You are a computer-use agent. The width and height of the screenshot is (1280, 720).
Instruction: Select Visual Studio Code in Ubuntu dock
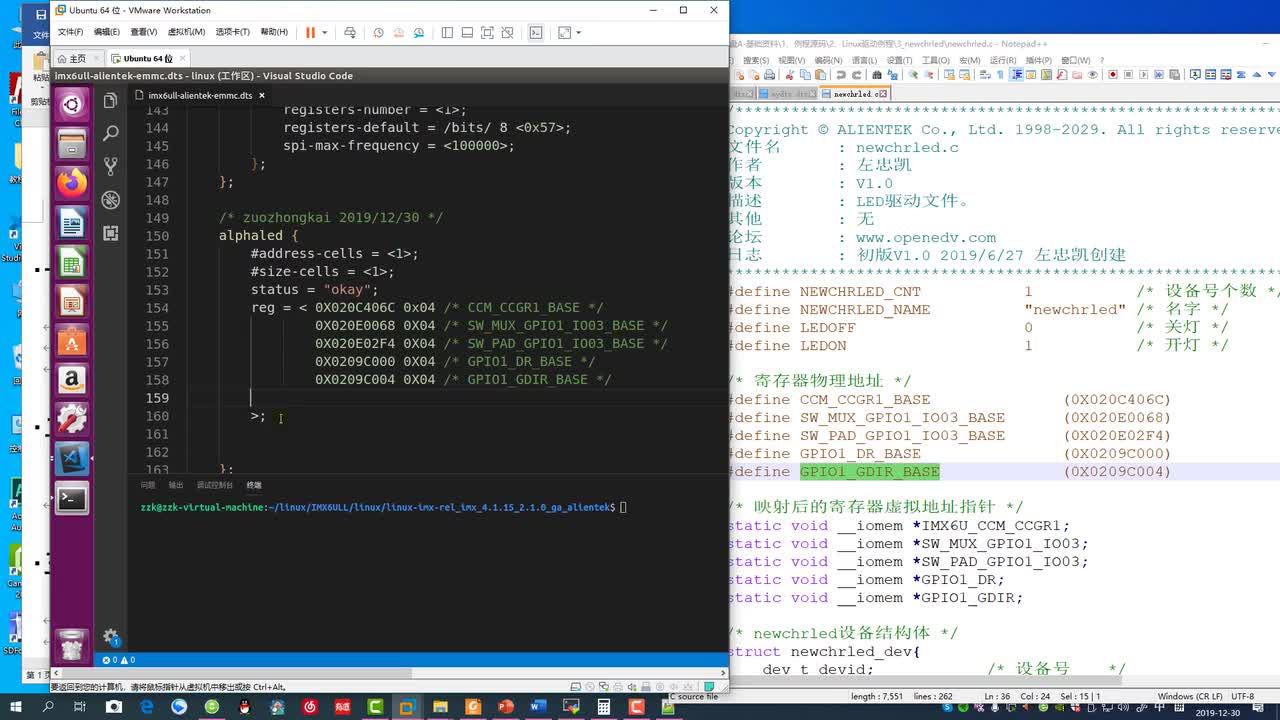coord(71,459)
